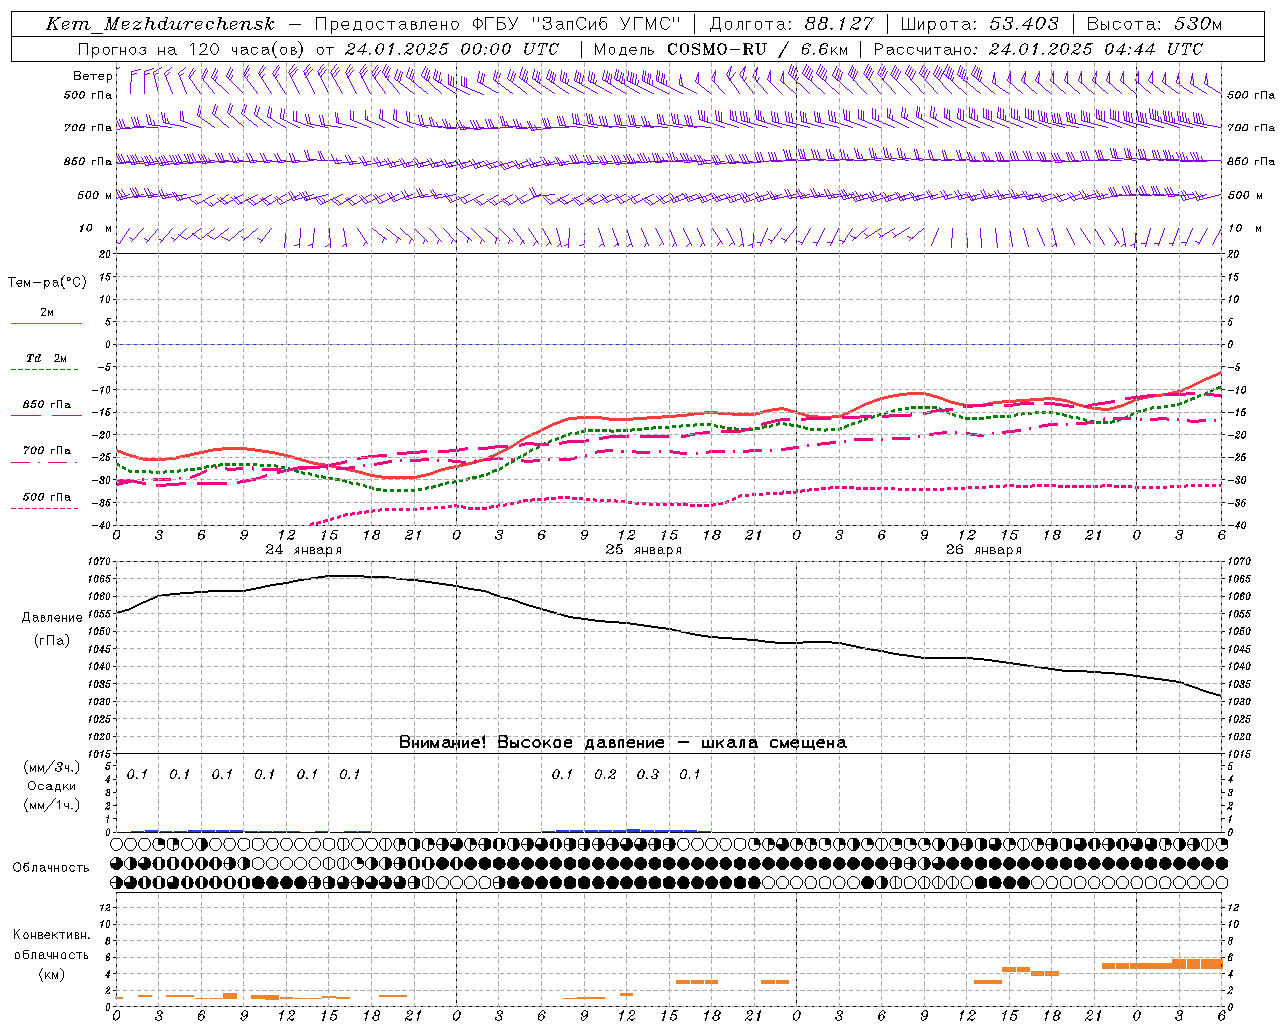The image size is (1280, 1024).
Task: Click the dotted pink 500 гПа legend line sample
Action: tap(44, 508)
